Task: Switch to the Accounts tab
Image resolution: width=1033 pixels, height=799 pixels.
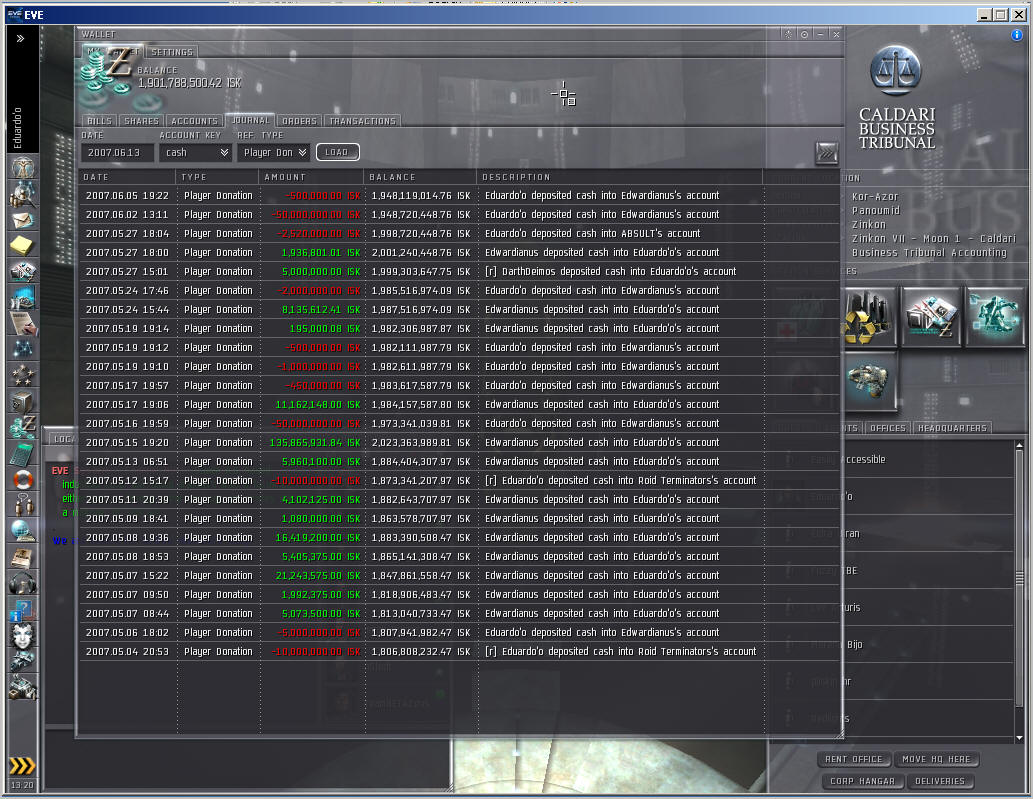Action: (194, 121)
